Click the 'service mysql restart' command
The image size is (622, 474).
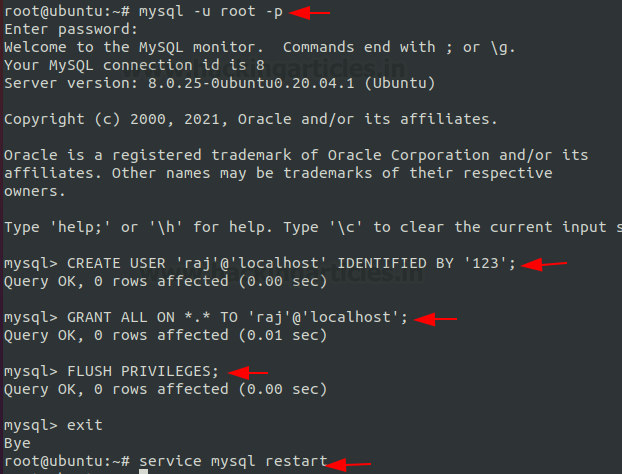(233, 461)
